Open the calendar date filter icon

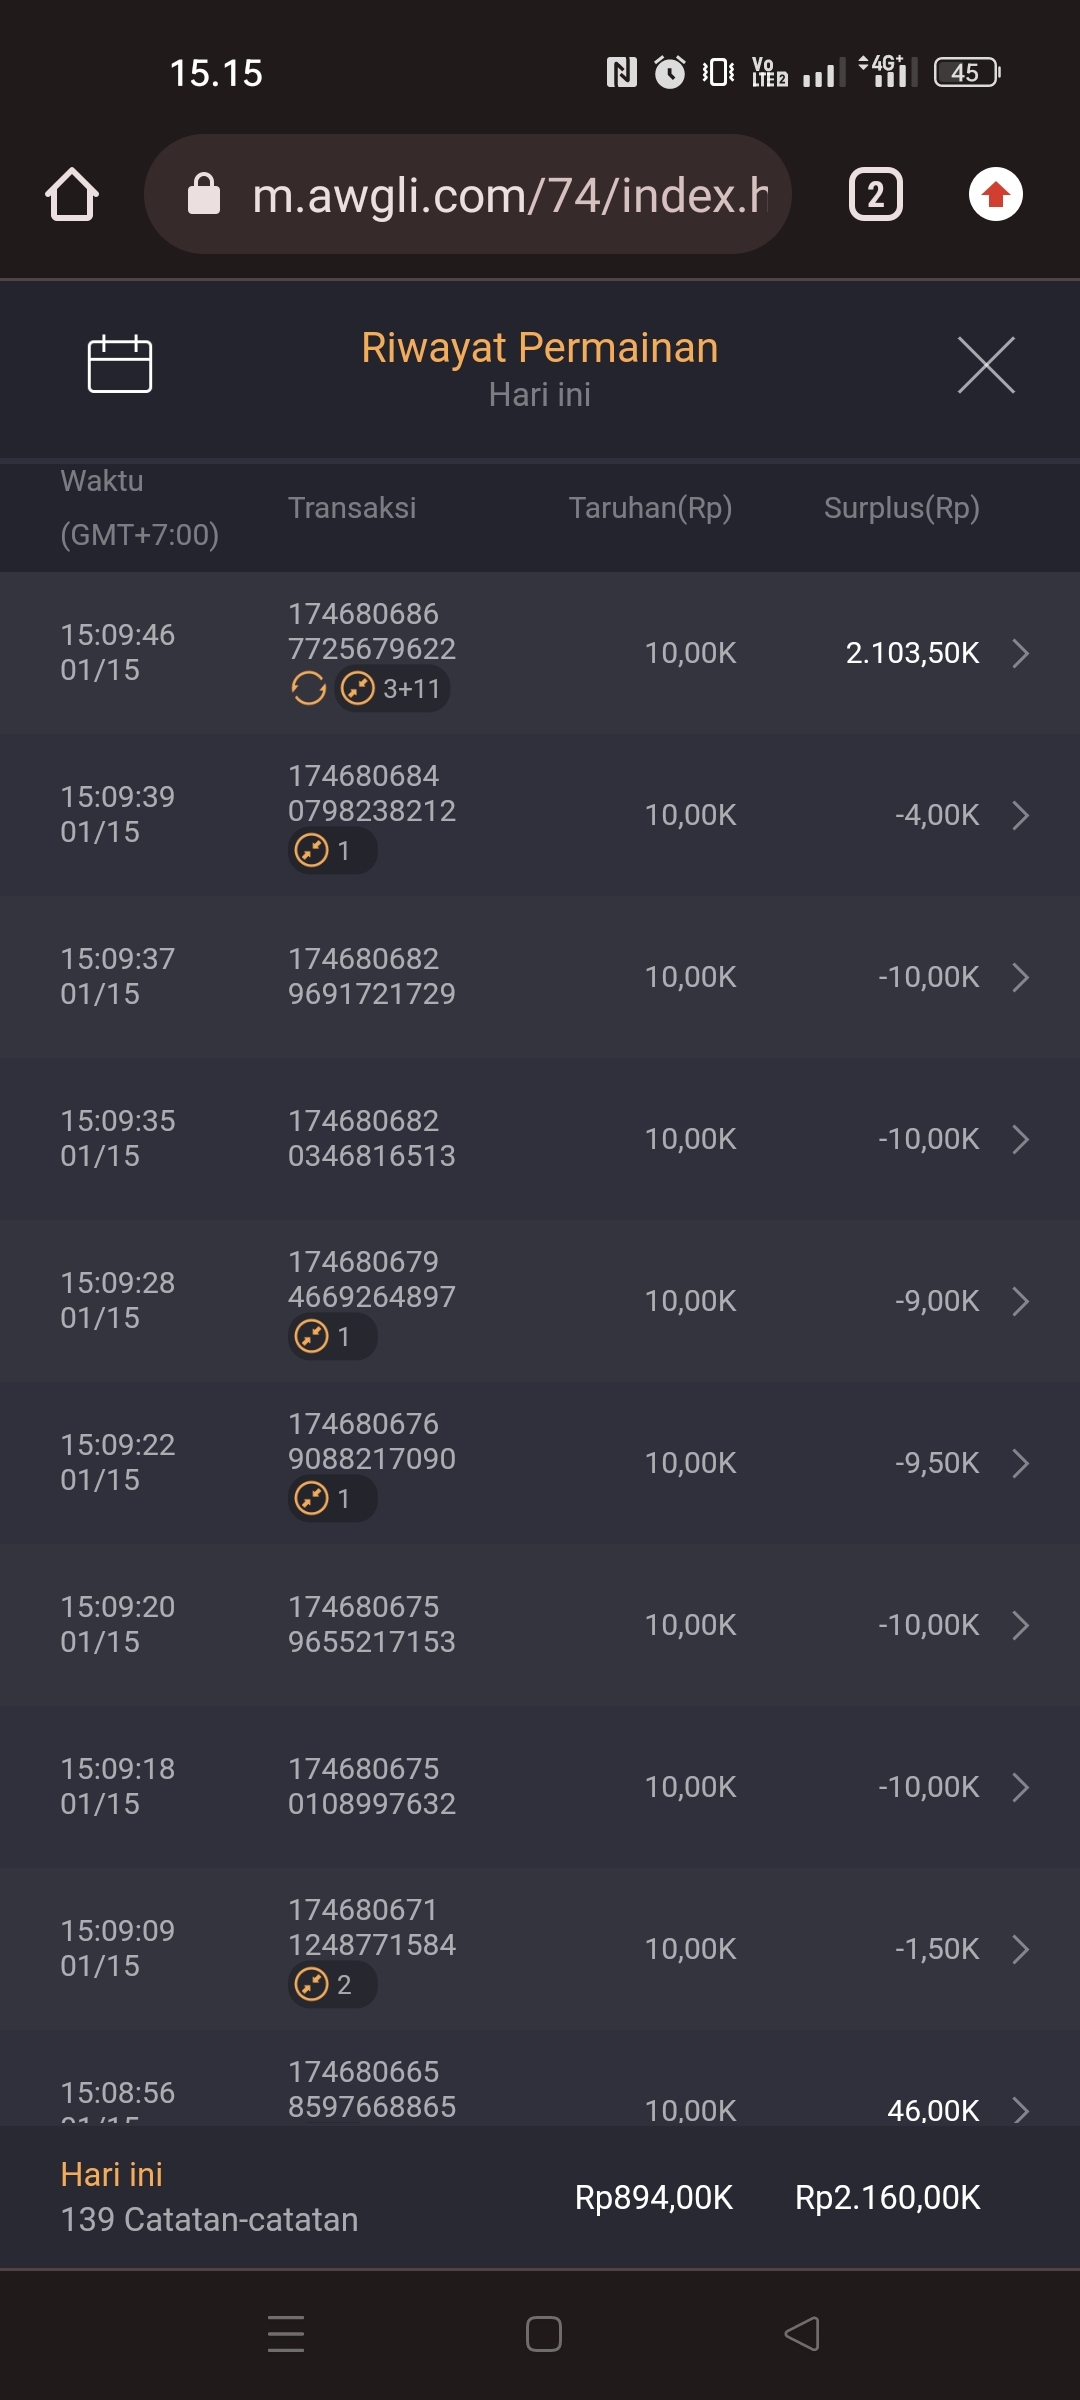(120, 364)
